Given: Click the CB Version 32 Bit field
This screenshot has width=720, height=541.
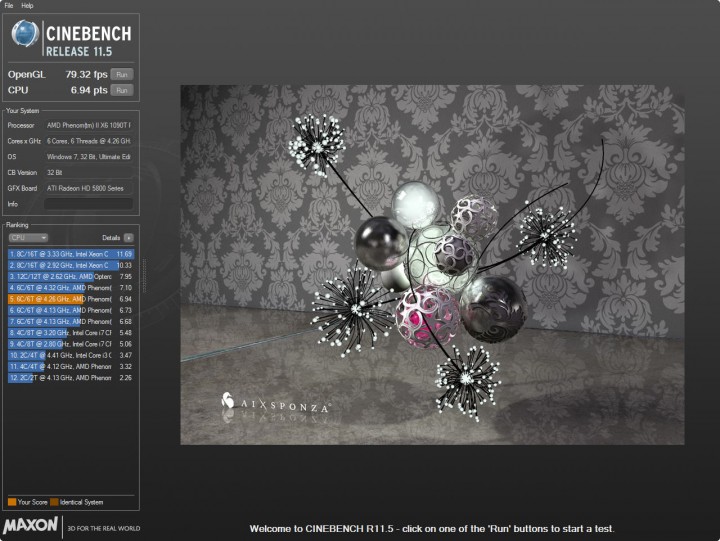Looking at the screenshot, I should (88, 172).
